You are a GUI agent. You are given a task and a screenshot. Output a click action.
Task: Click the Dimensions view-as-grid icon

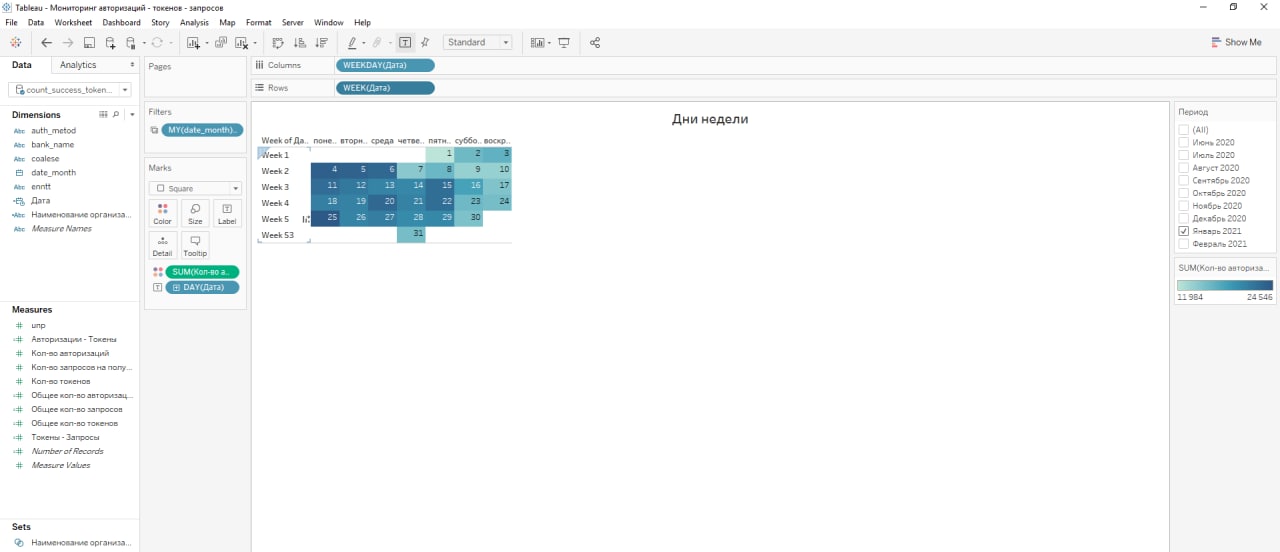103,115
